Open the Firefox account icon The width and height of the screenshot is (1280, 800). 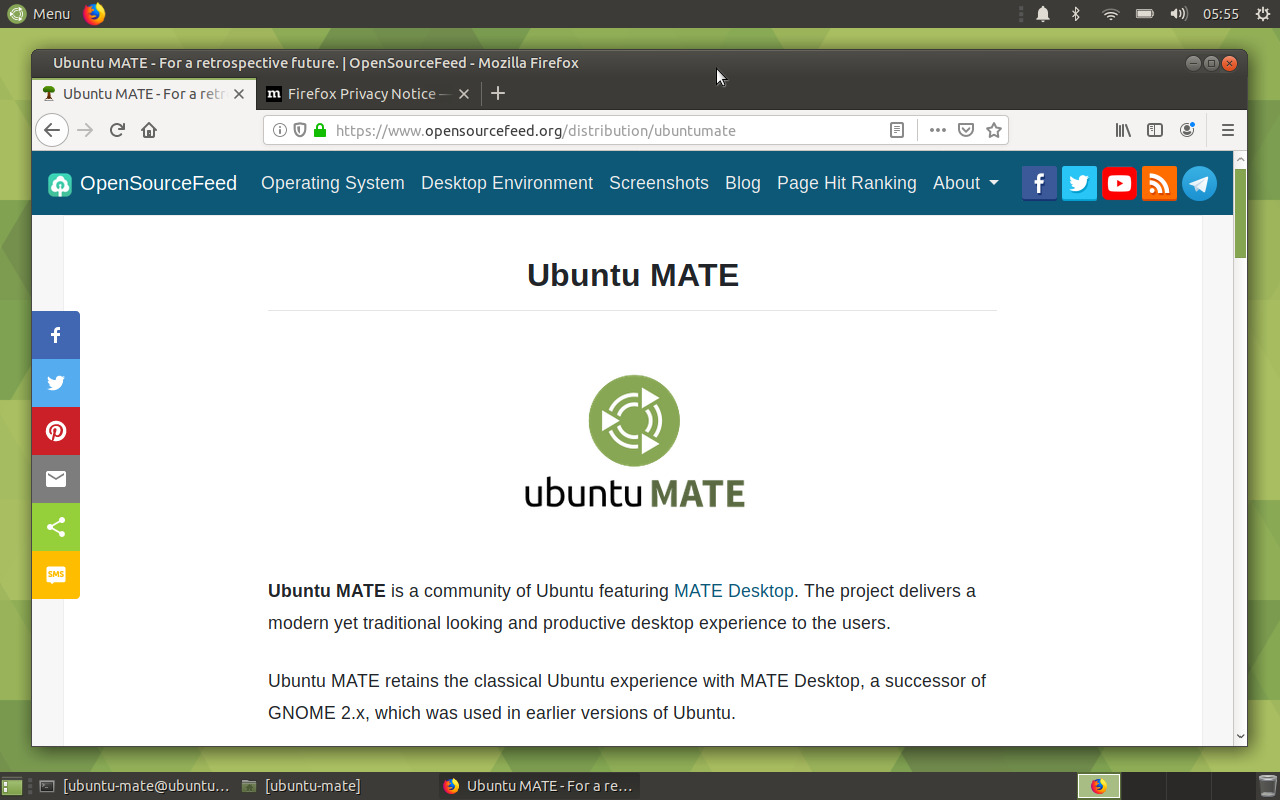[1187, 130]
